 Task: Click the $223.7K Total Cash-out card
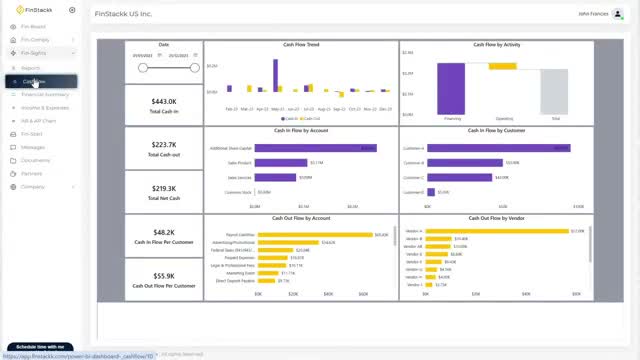tap(164, 148)
